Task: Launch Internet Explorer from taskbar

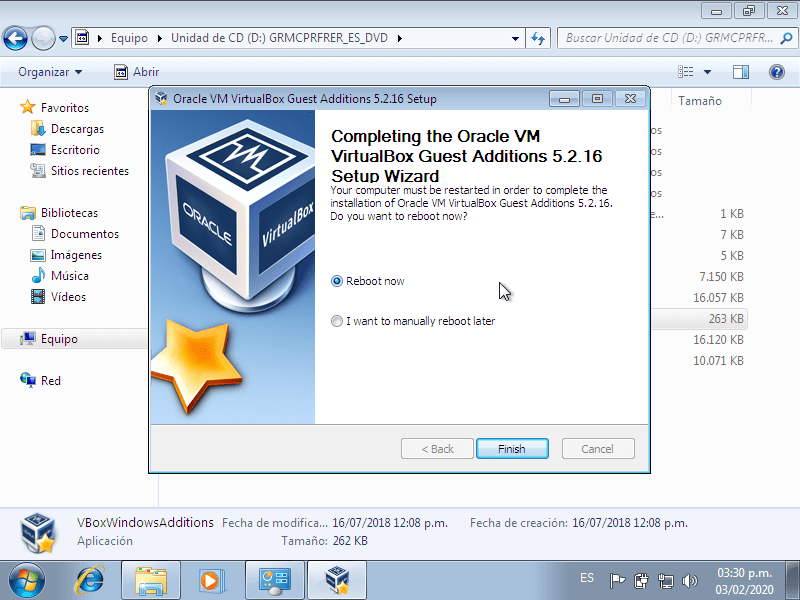Action: [90, 579]
